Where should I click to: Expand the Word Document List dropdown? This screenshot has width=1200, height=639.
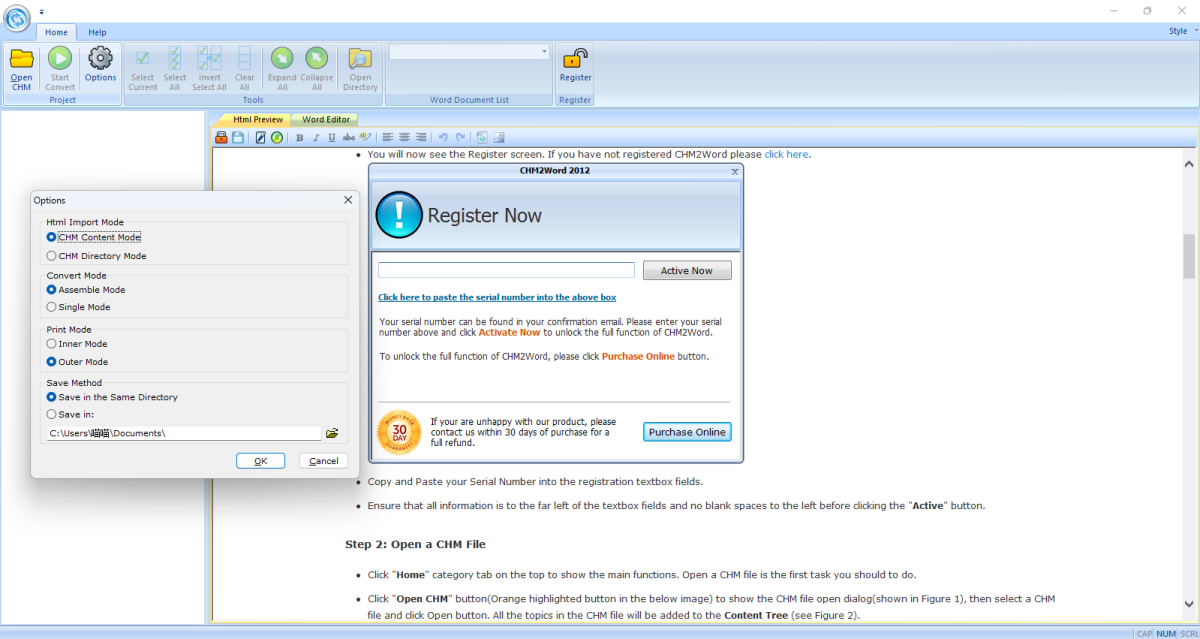(x=544, y=51)
